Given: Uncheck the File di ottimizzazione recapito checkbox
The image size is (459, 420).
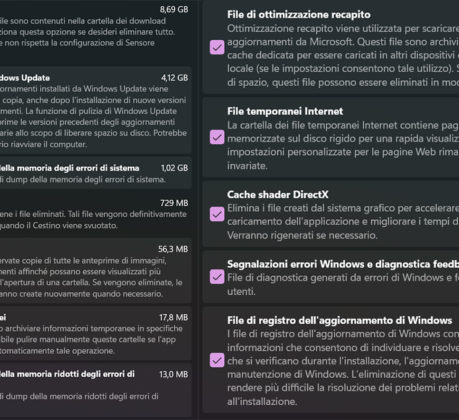Looking at the screenshot, I should 217,47.
